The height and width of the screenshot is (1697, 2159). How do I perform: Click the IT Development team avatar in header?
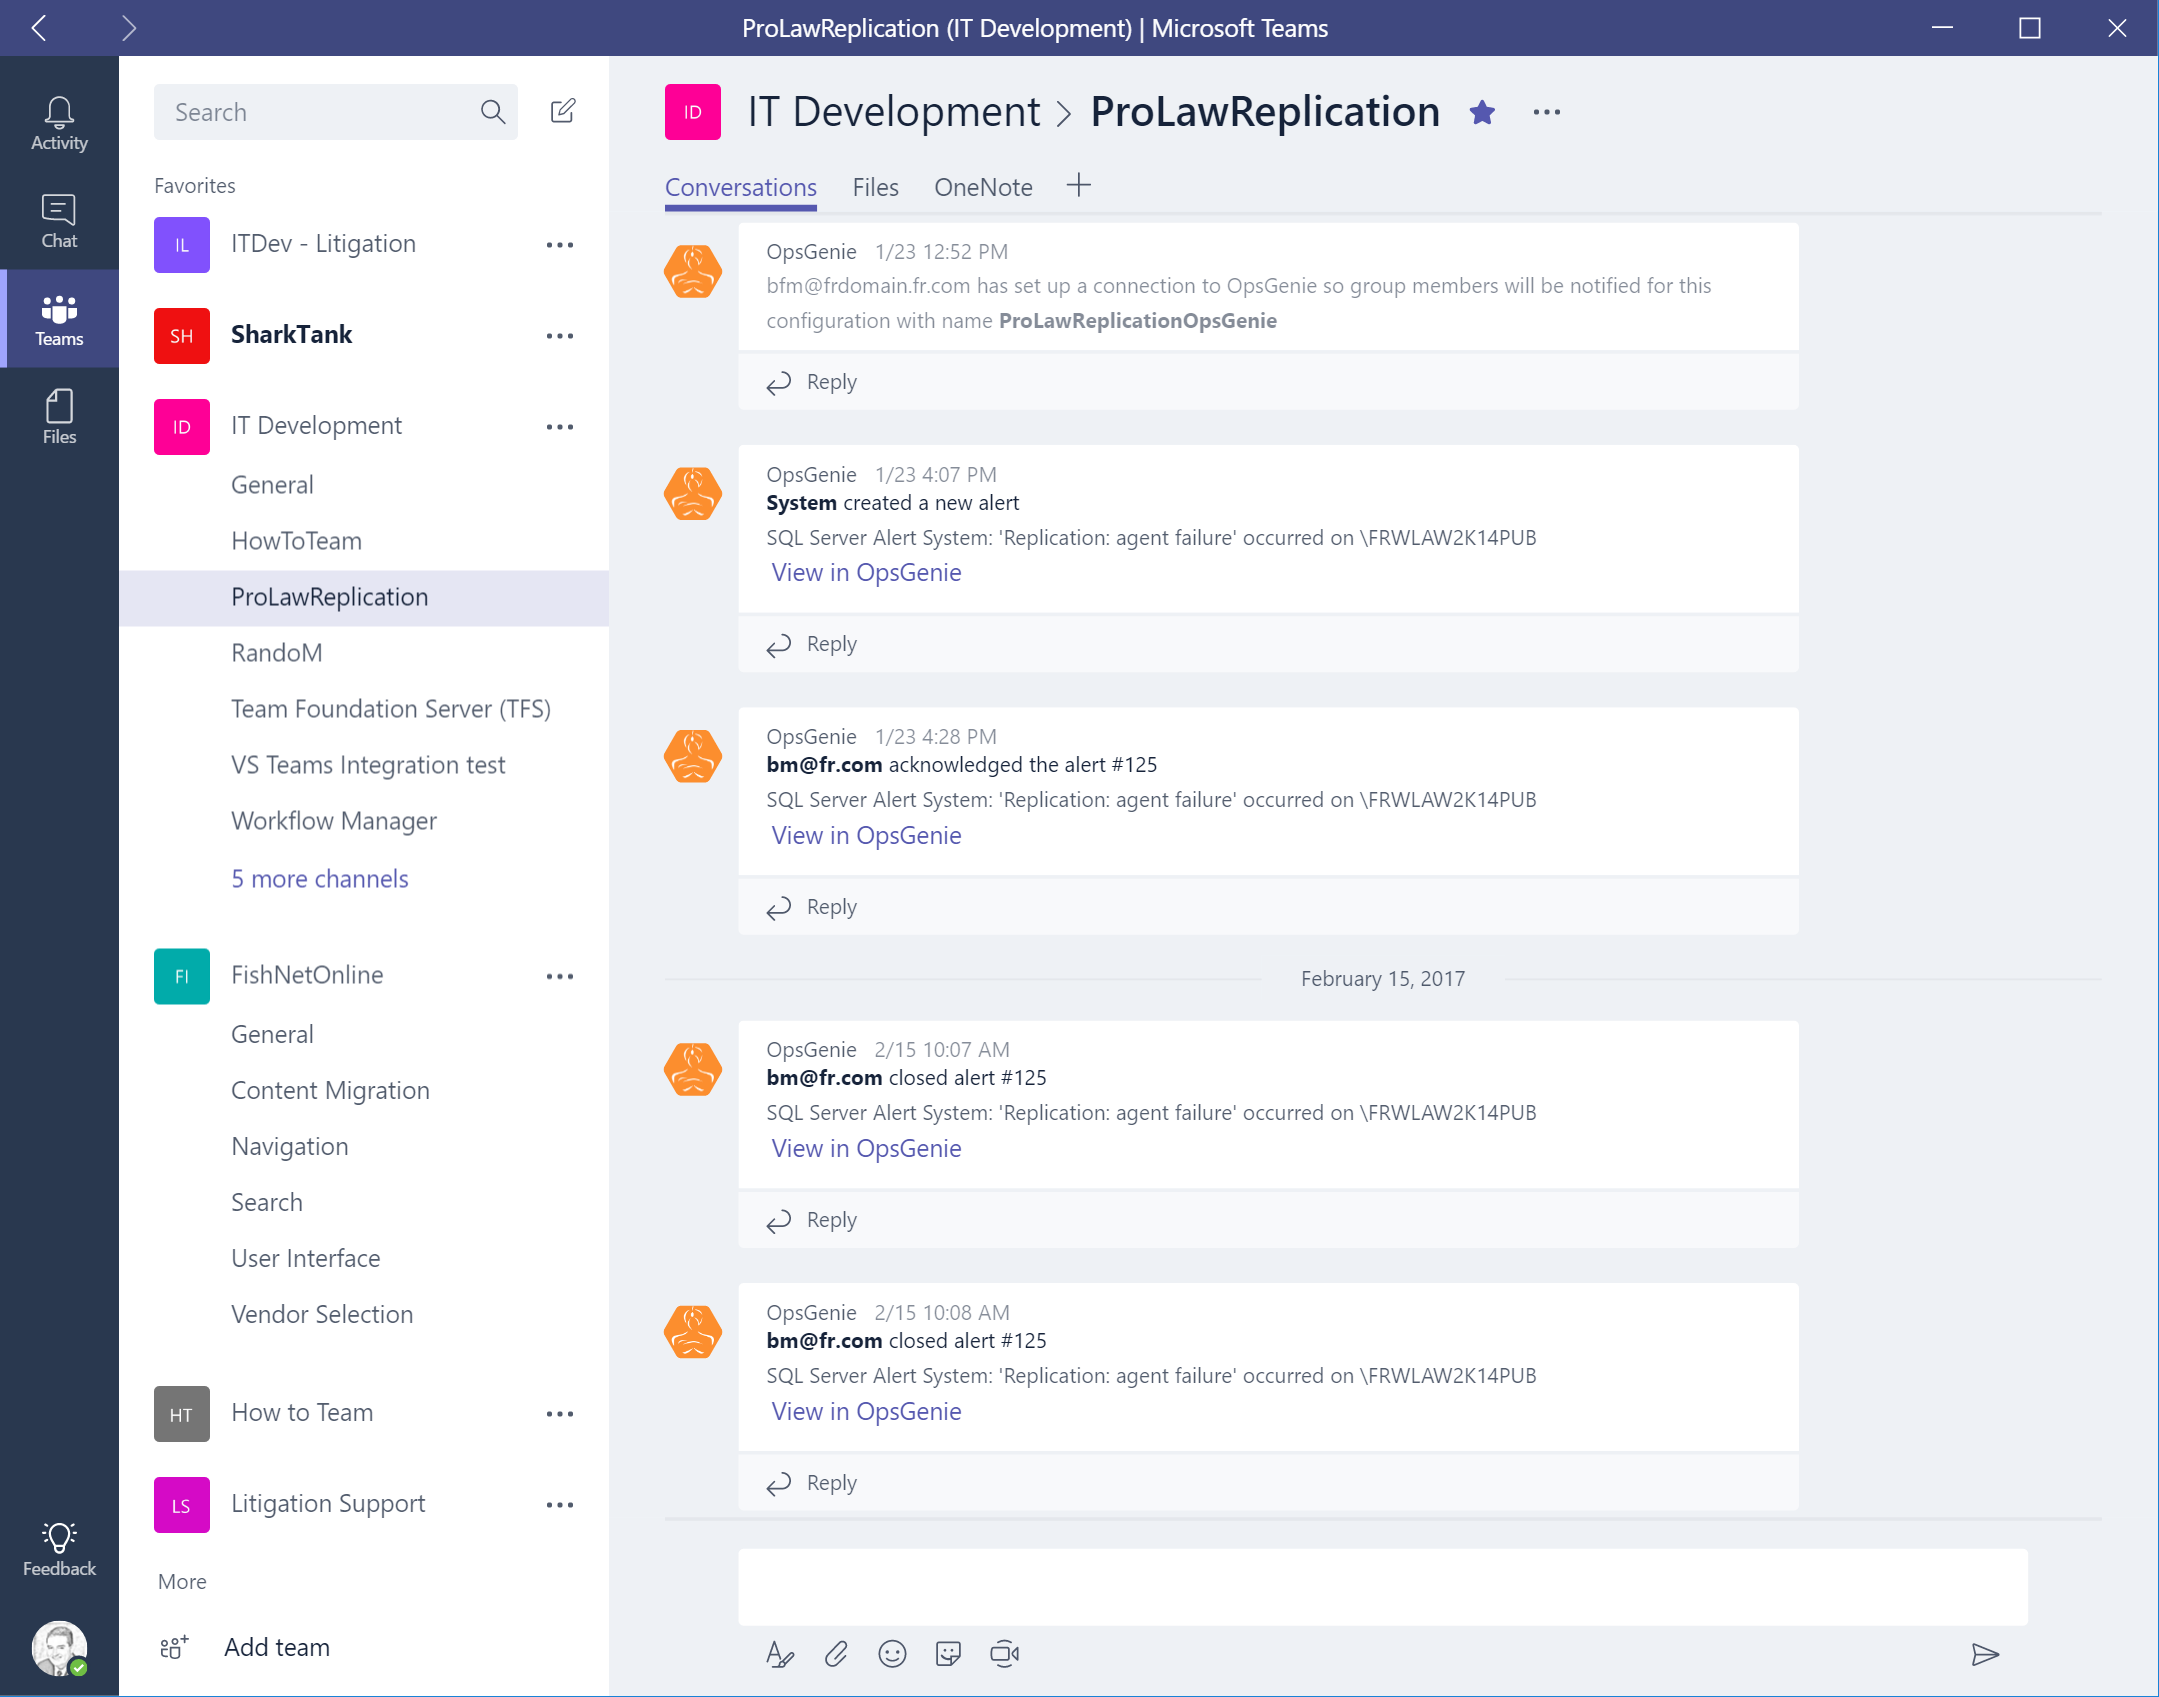click(693, 112)
